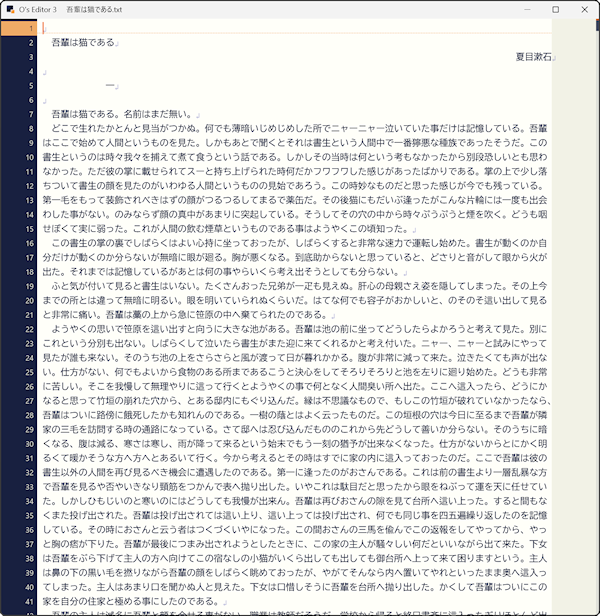Close the O's Editor window

click(583, 8)
